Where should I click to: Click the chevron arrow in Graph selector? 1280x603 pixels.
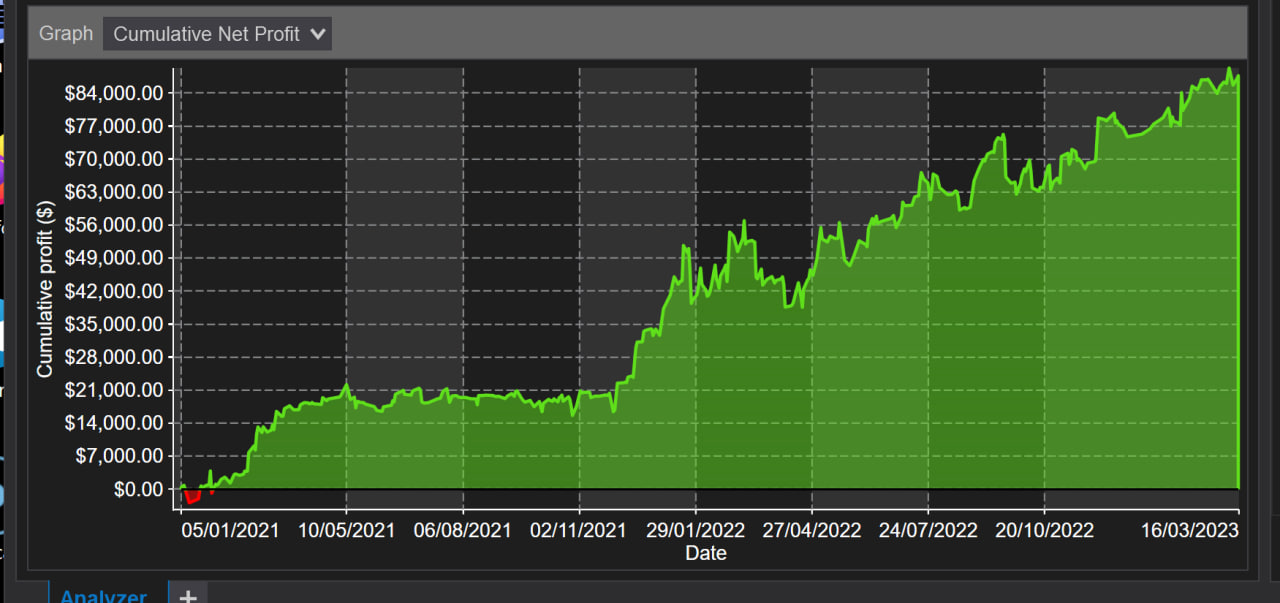click(x=318, y=34)
